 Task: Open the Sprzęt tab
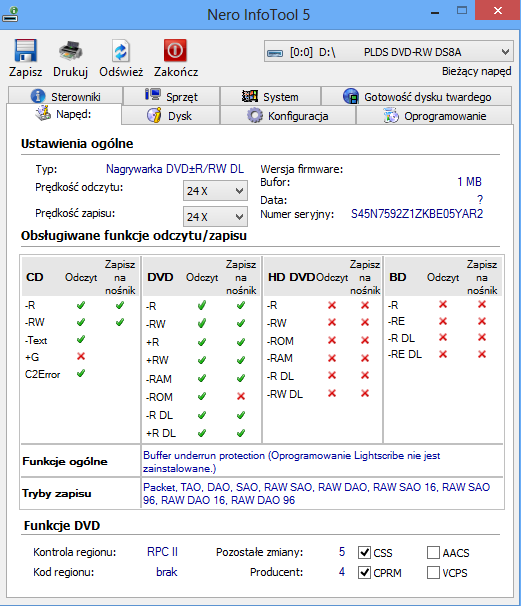171,96
